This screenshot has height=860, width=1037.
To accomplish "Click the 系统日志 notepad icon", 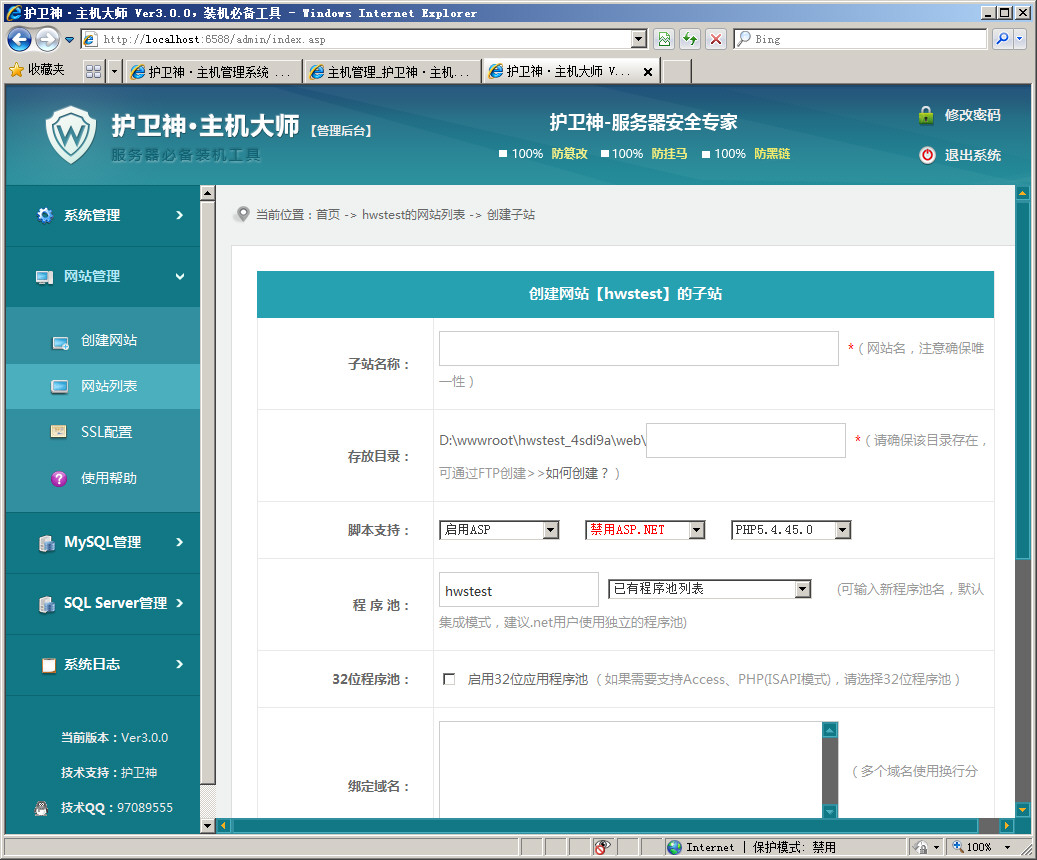I will click(48, 665).
